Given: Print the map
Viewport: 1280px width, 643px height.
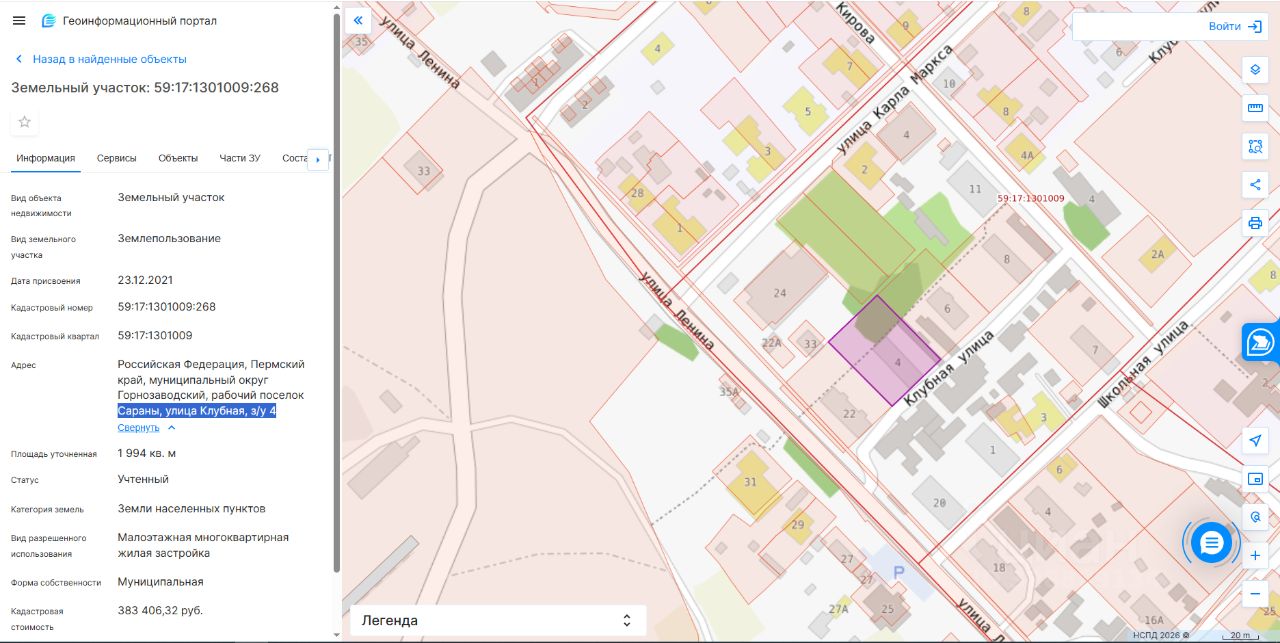Looking at the screenshot, I should (x=1255, y=222).
